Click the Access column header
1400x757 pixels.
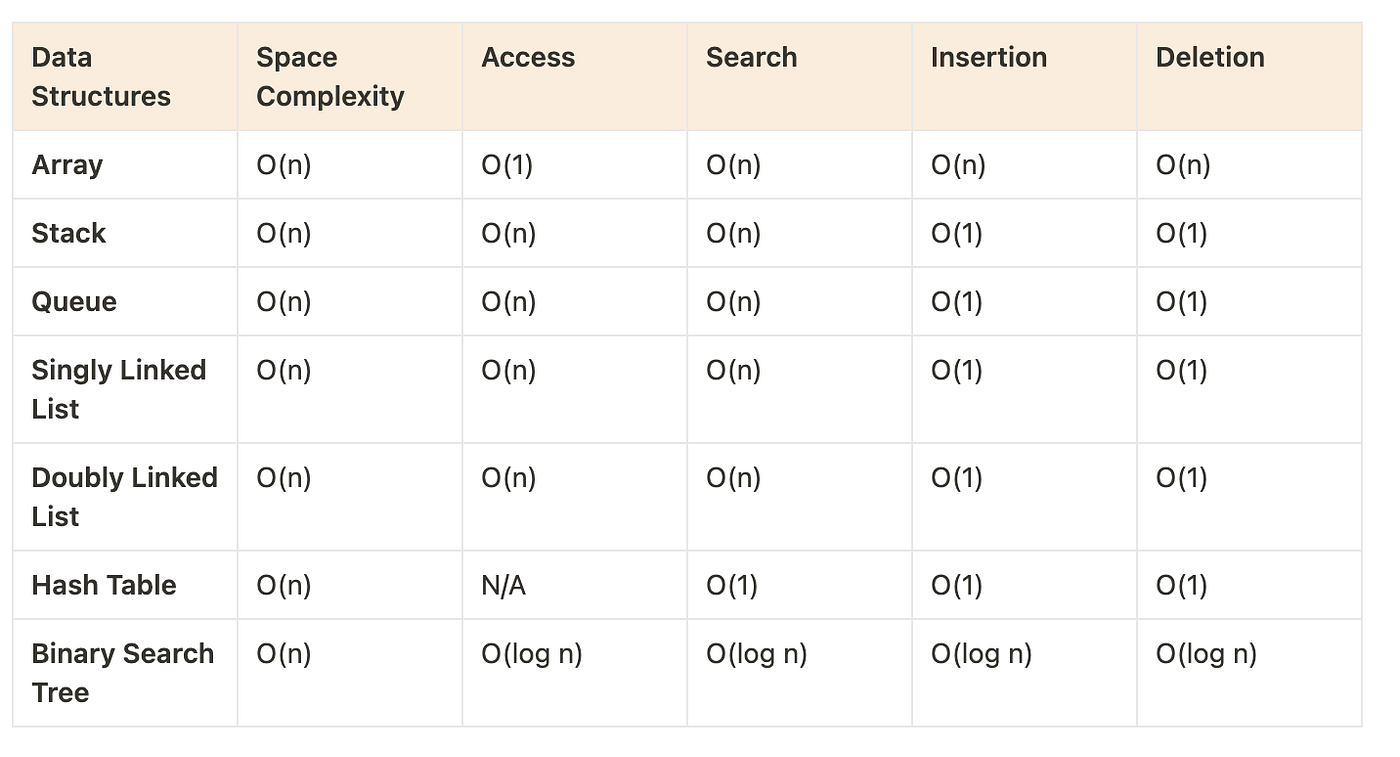point(528,58)
